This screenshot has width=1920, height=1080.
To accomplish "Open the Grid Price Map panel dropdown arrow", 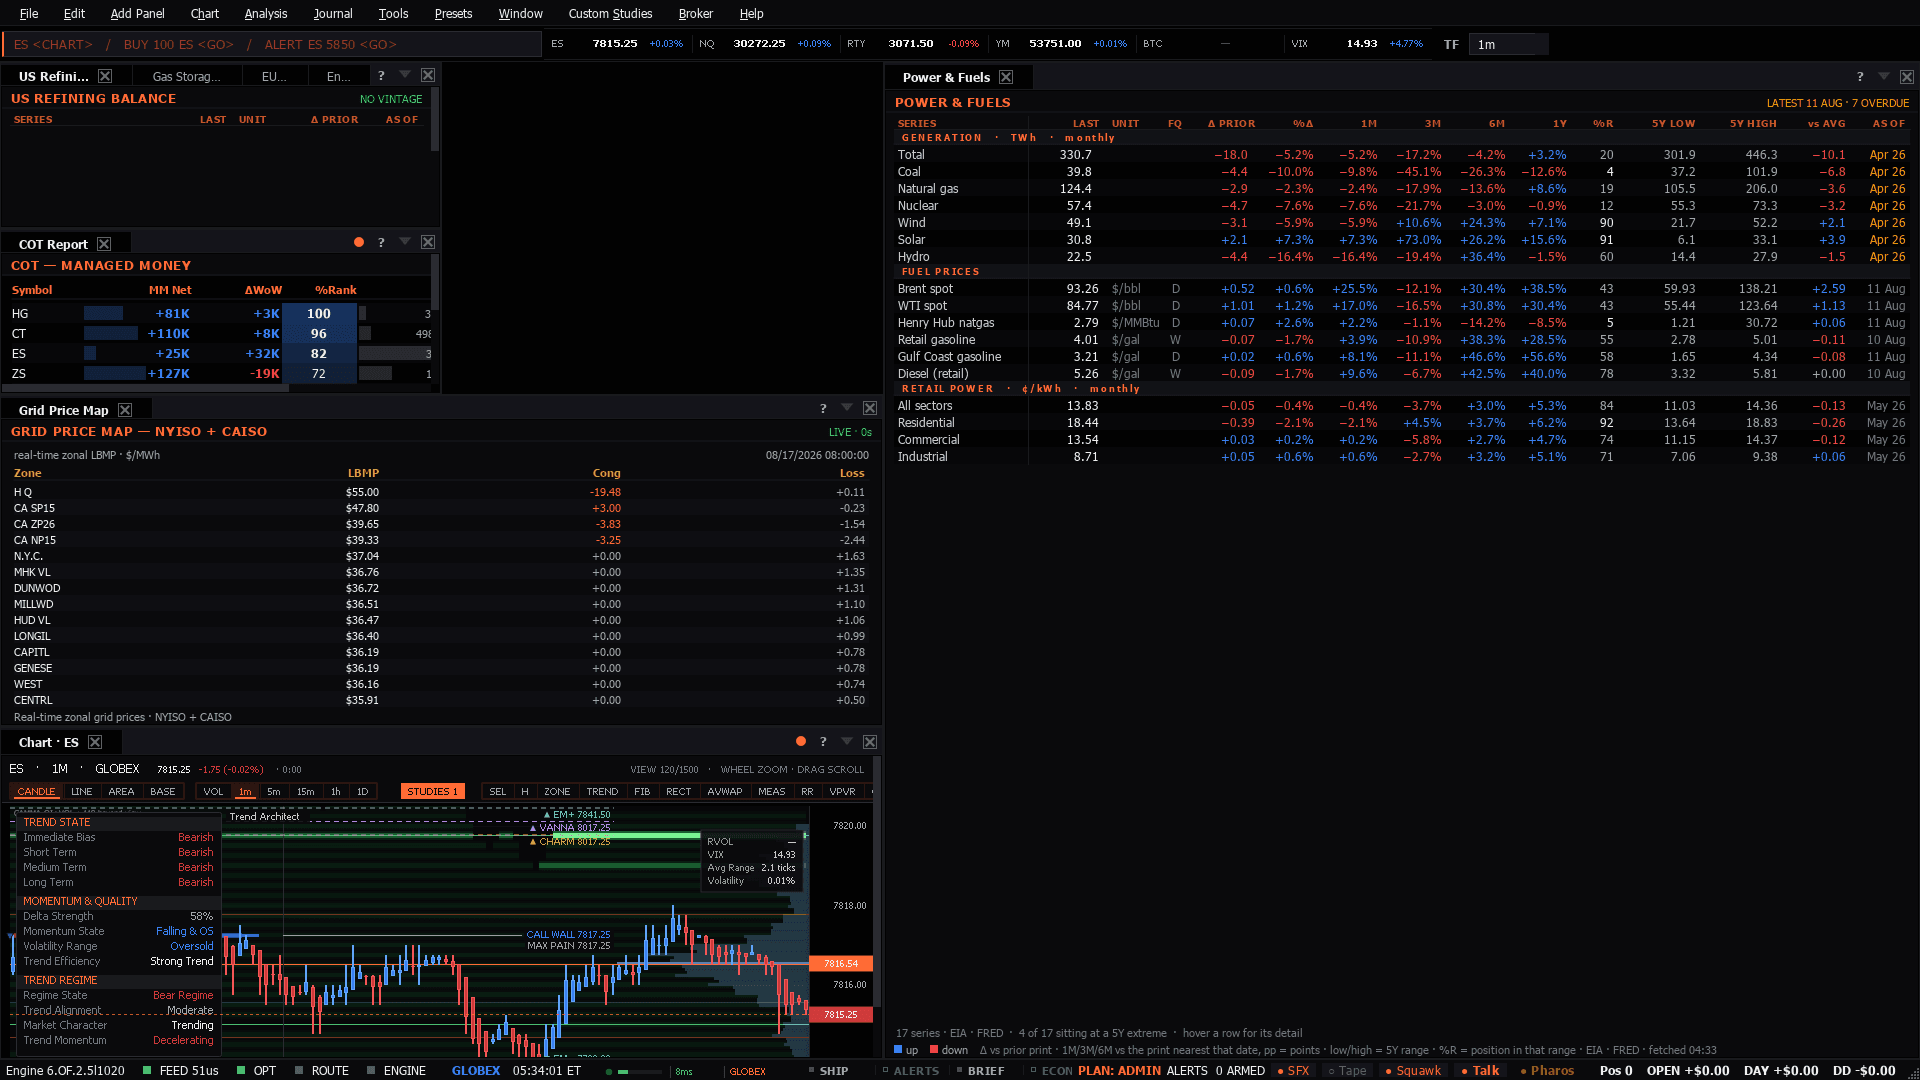I will click(x=847, y=408).
